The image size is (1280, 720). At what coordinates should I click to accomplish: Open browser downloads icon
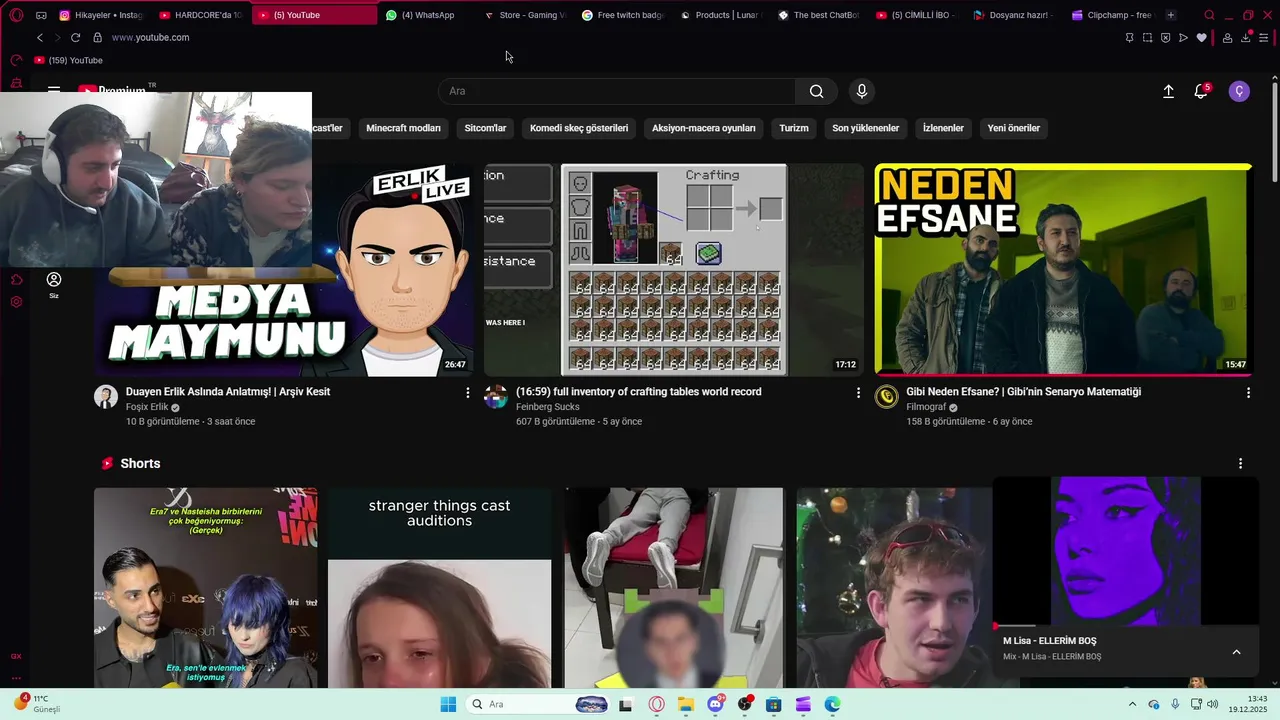coord(1246,37)
